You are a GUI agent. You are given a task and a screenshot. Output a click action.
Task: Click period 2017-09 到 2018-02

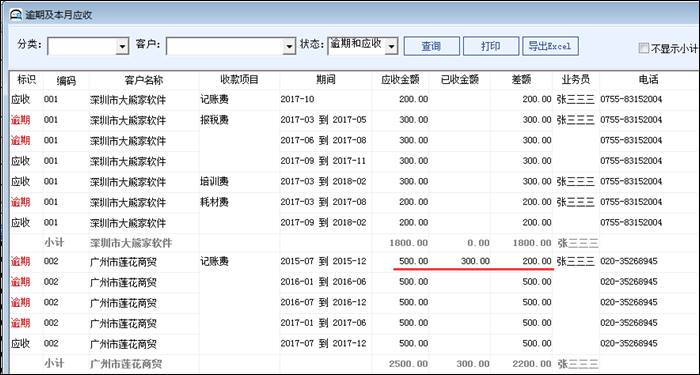[x=323, y=222]
